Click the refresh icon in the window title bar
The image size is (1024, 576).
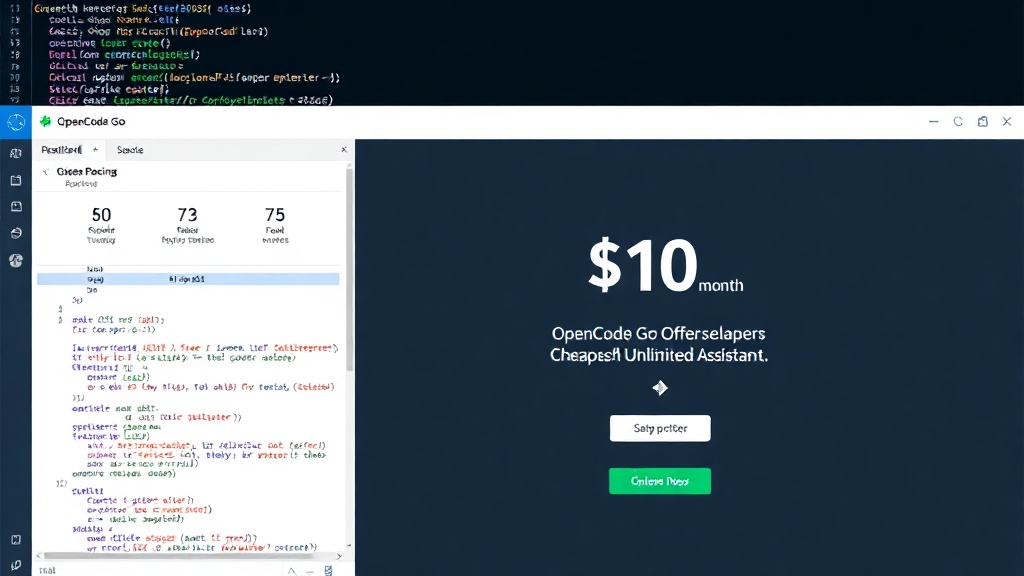[x=958, y=121]
